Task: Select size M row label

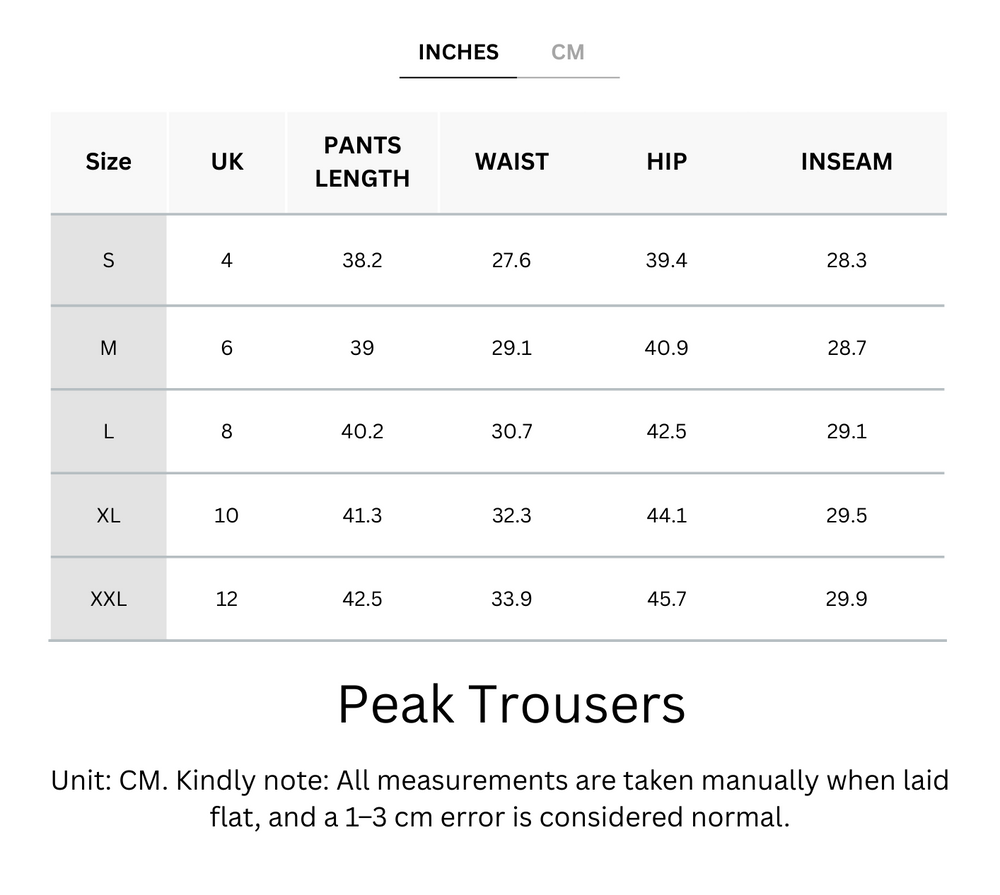Action: (108, 347)
